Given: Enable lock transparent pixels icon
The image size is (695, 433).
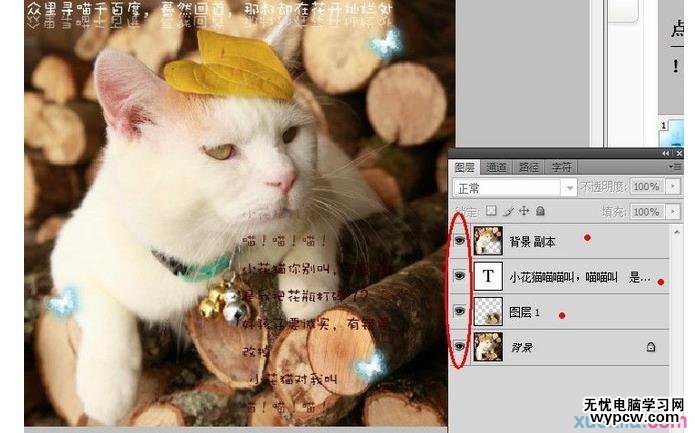Looking at the screenshot, I should [491, 211].
